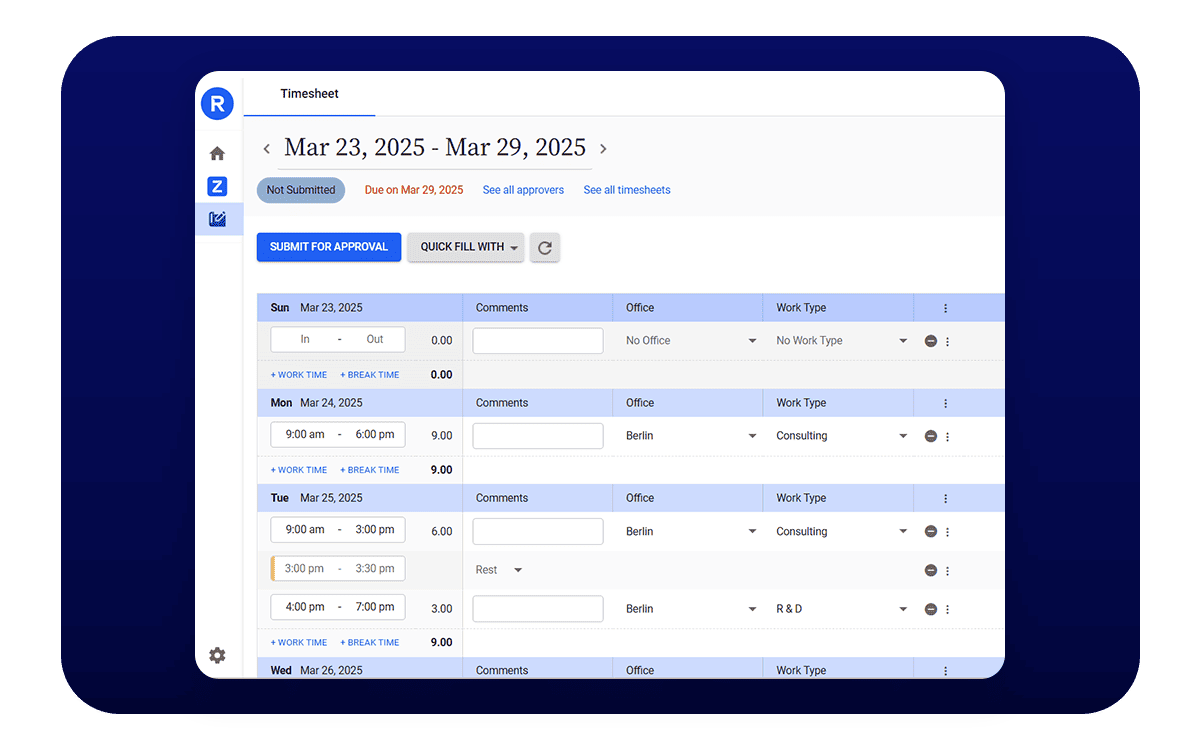The width and height of the screenshot is (1200, 750).
Task: Open Wed Mar 26 header options menu
Action: 946,671
